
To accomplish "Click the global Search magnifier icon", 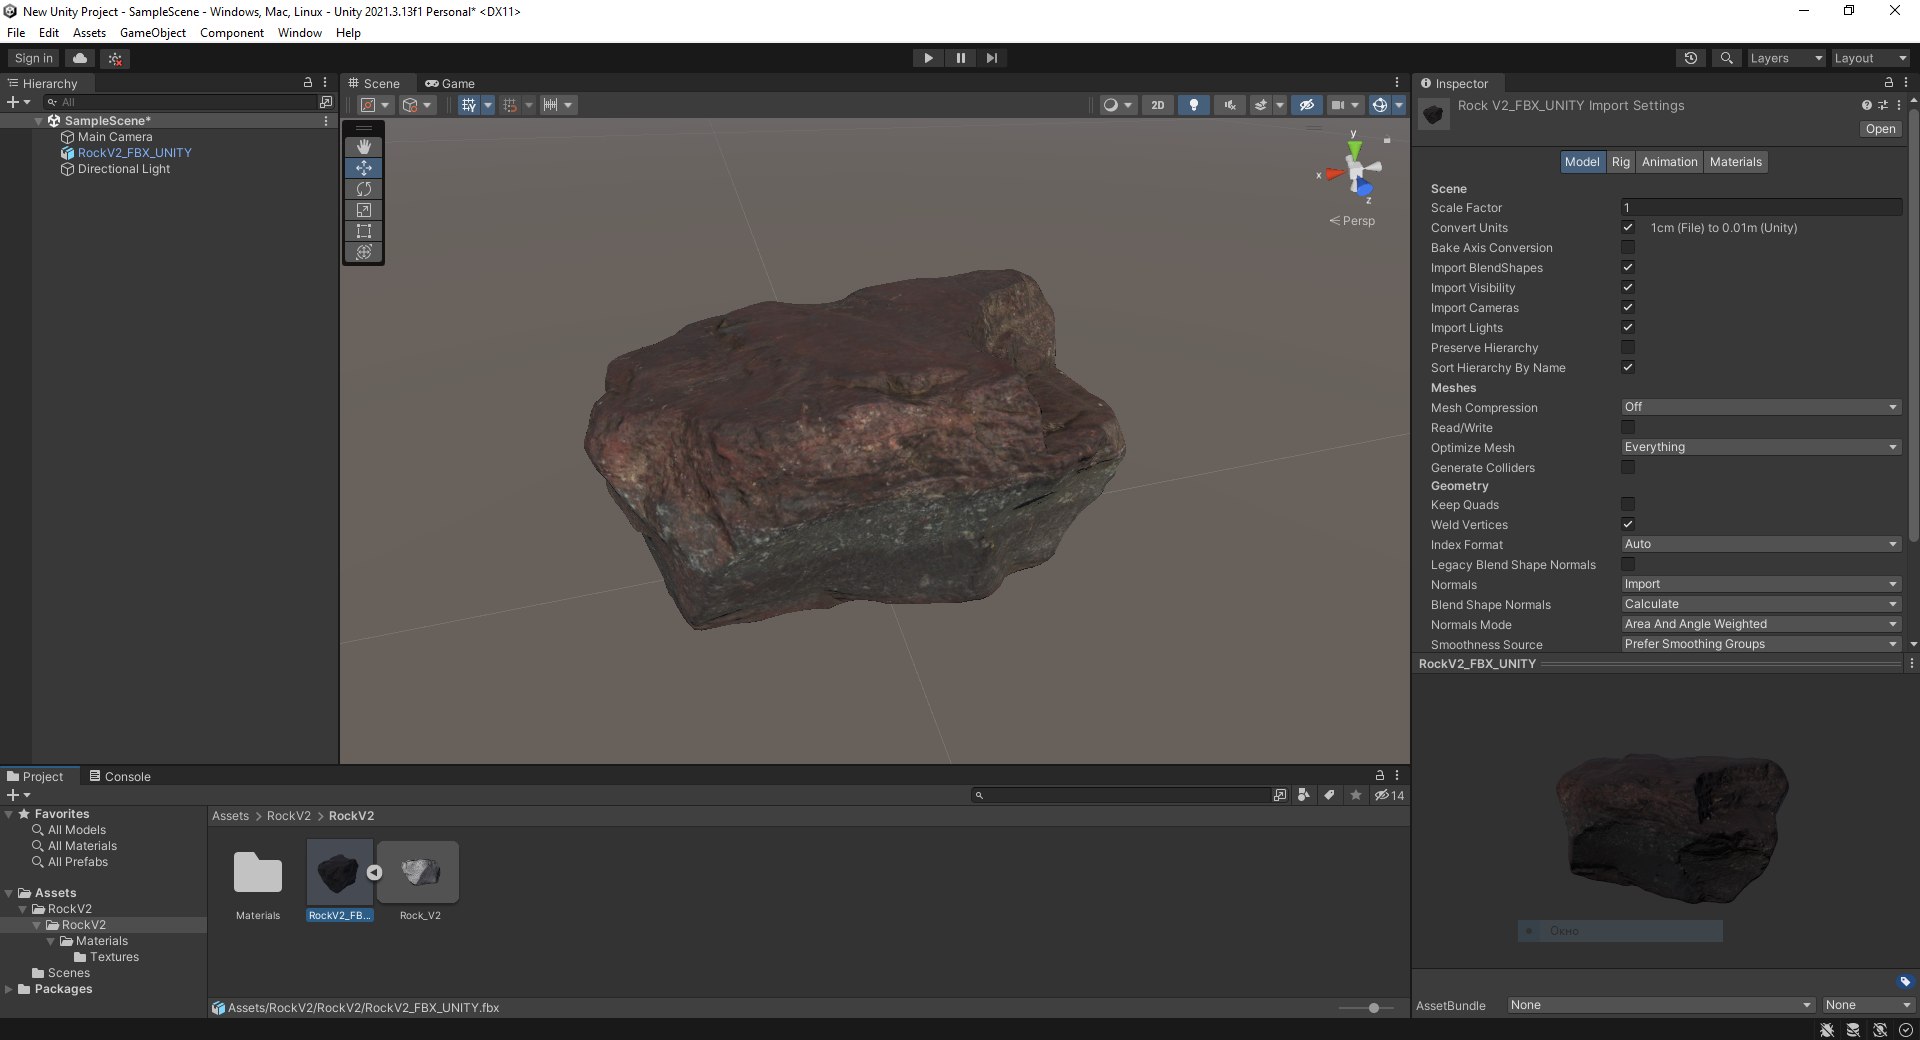I will pos(1726,58).
